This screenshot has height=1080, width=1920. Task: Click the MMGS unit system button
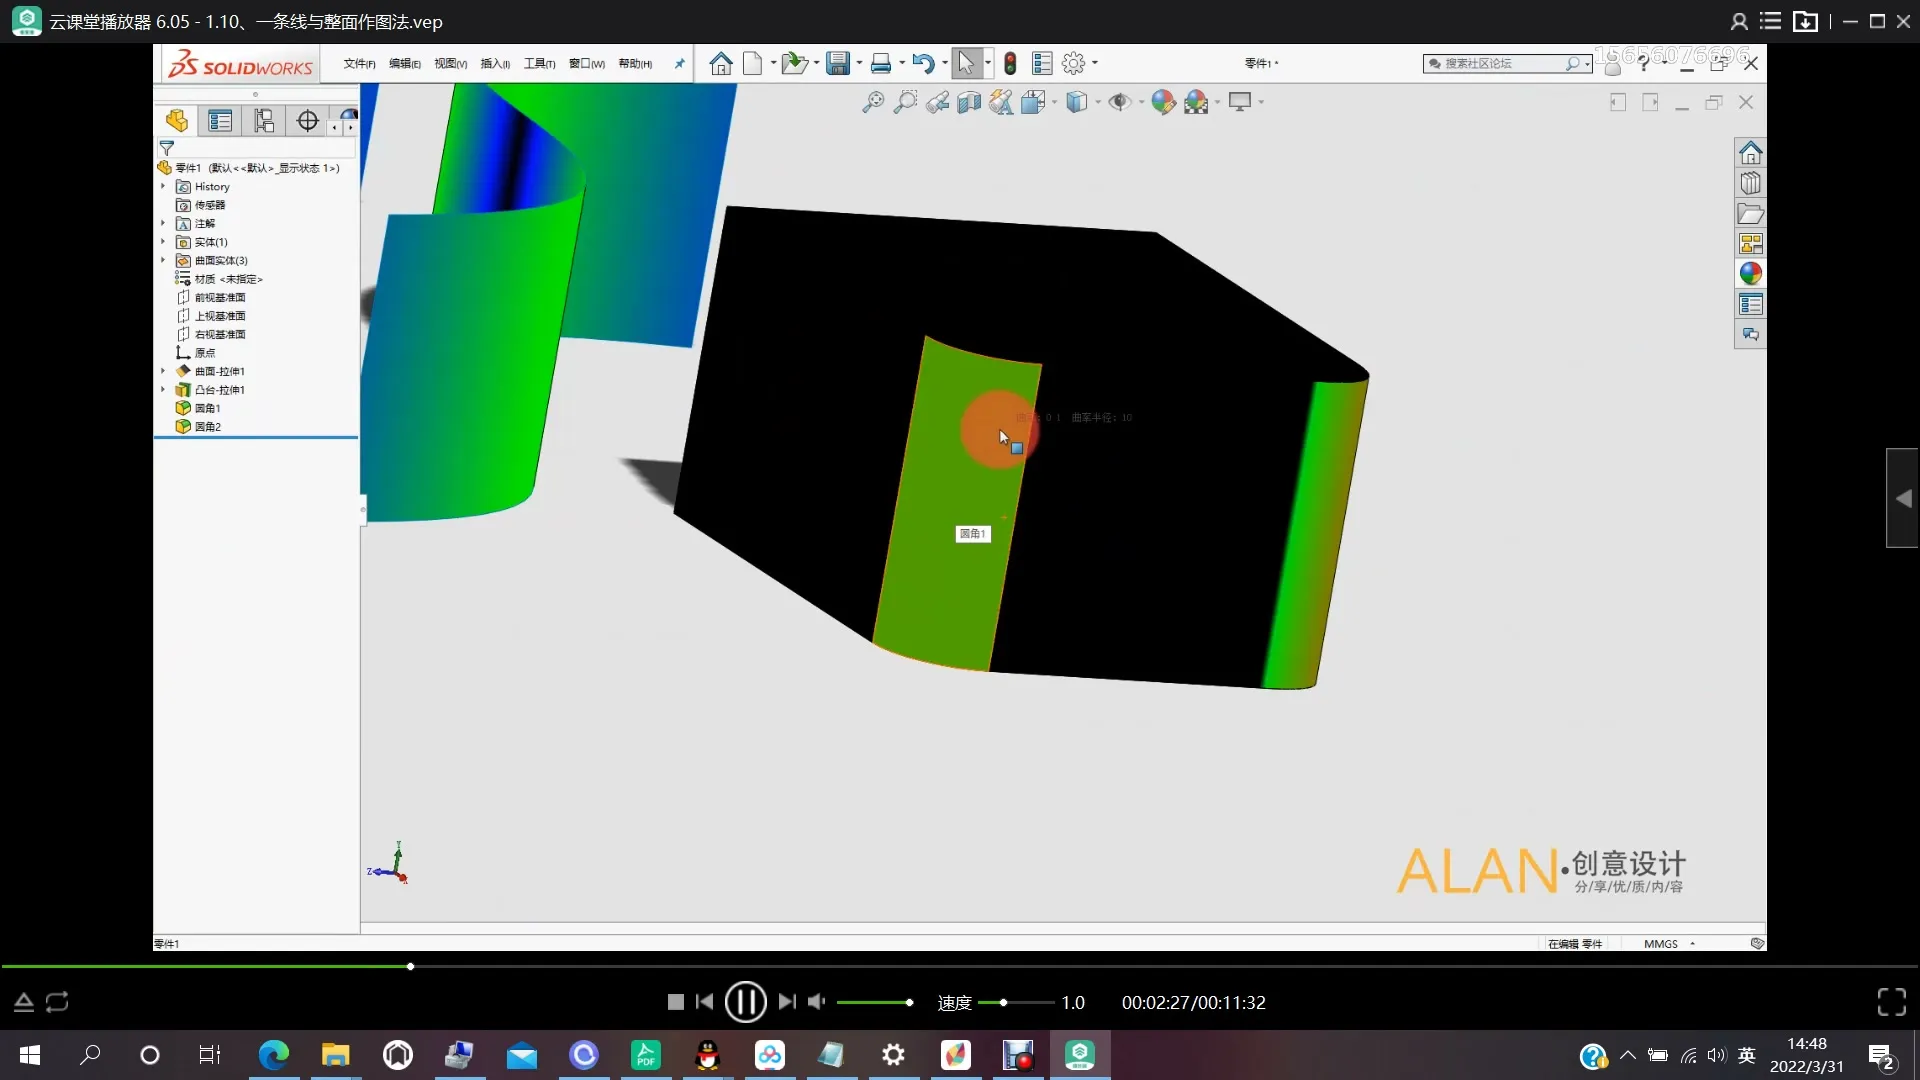pyautogui.click(x=1661, y=944)
